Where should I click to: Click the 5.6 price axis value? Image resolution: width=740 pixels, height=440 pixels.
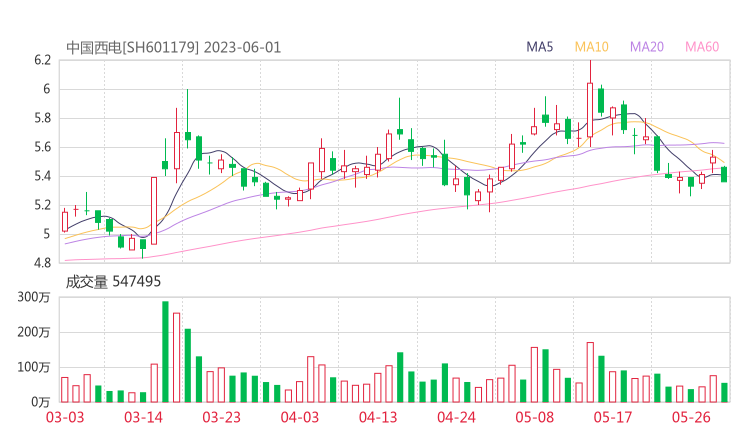tap(42, 147)
